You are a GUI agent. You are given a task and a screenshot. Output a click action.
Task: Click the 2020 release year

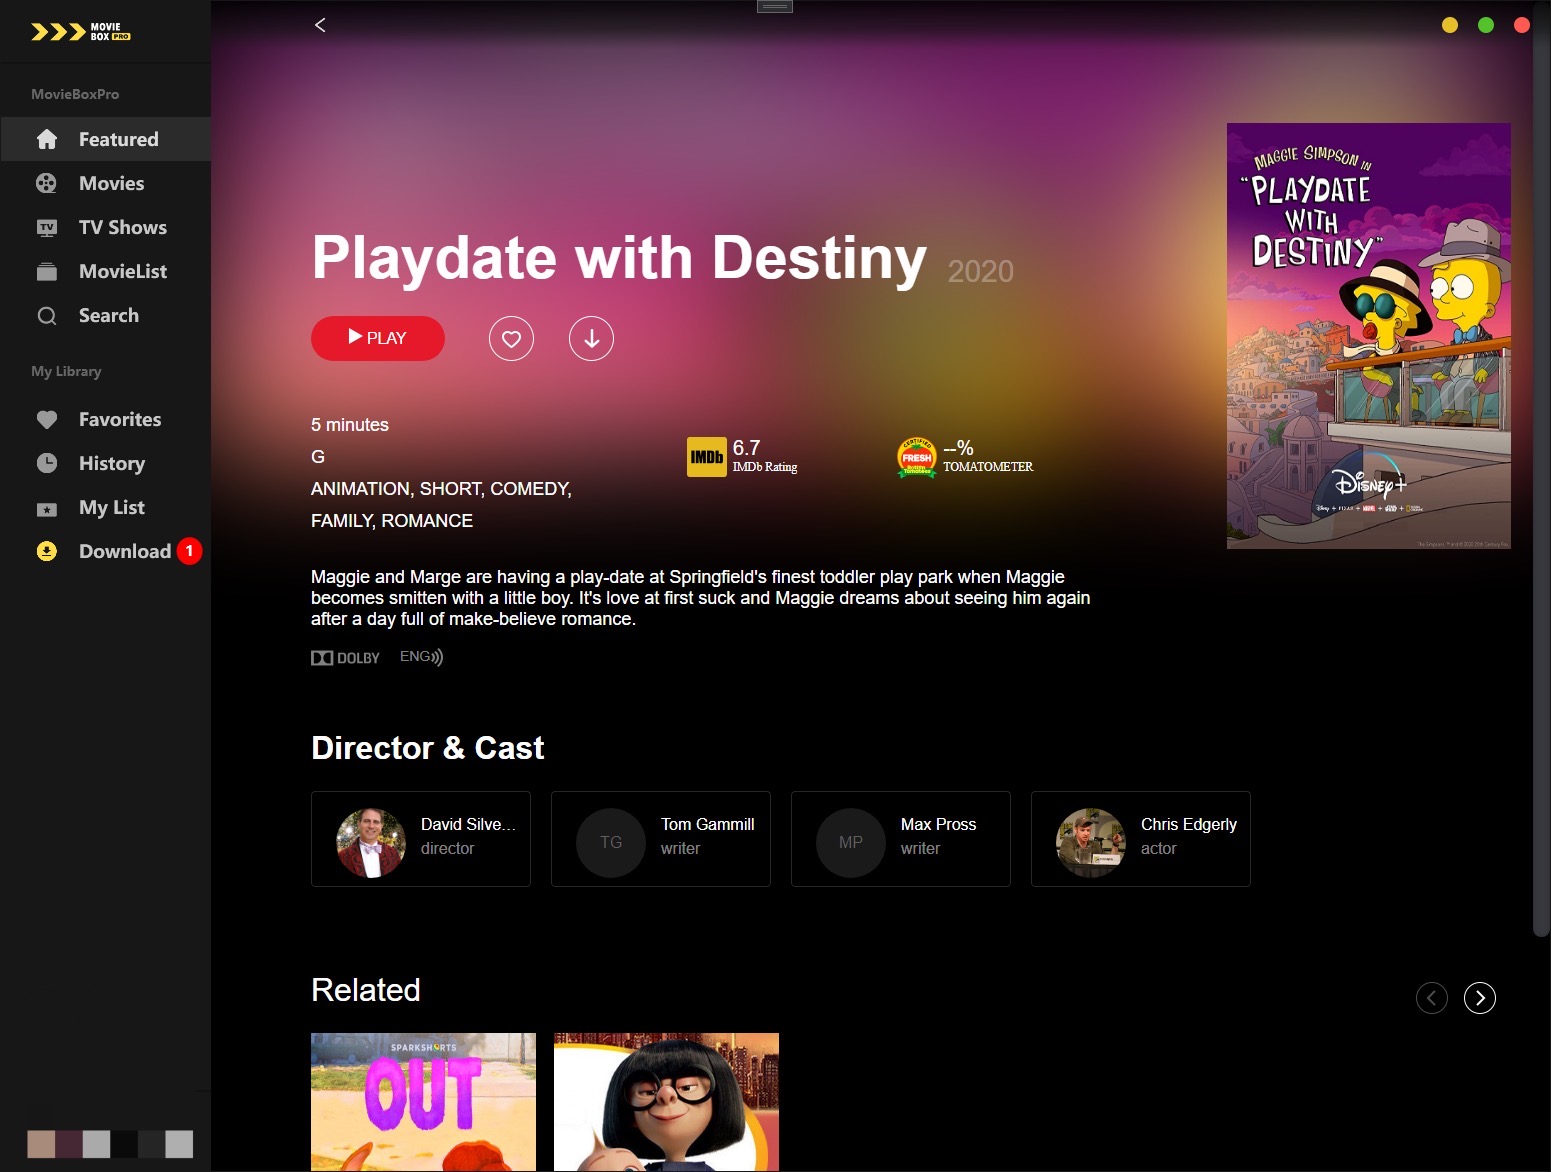click(980, 271)
